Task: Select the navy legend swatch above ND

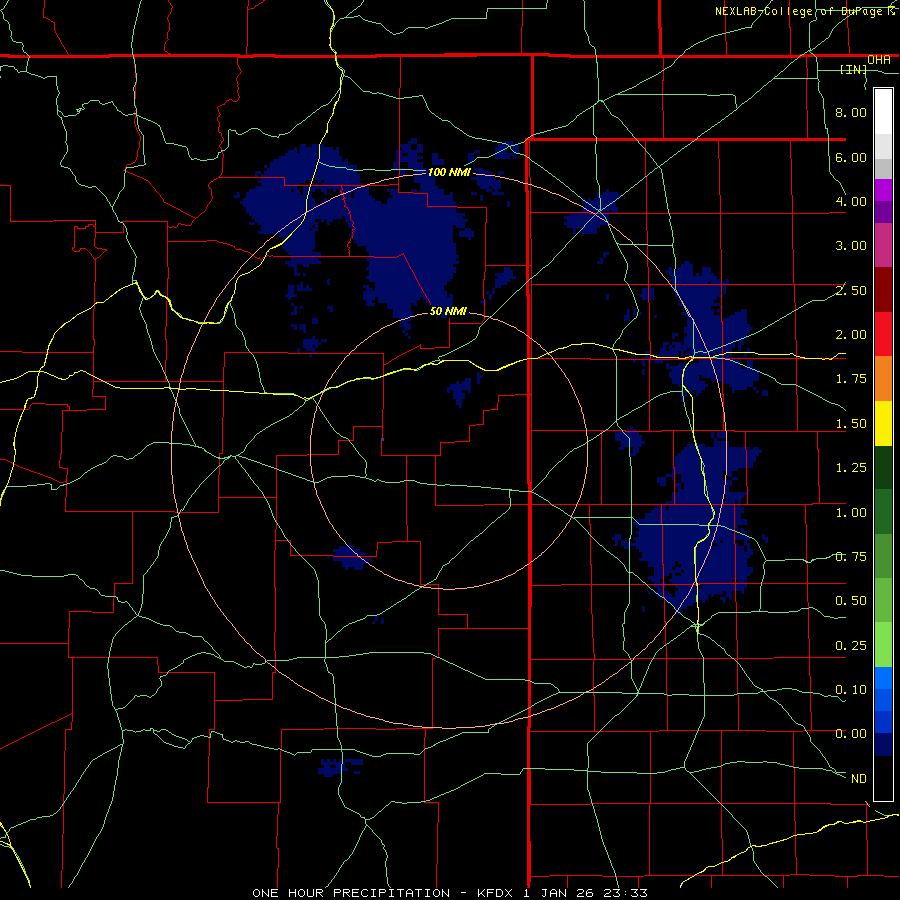Action: coord(883,745)
